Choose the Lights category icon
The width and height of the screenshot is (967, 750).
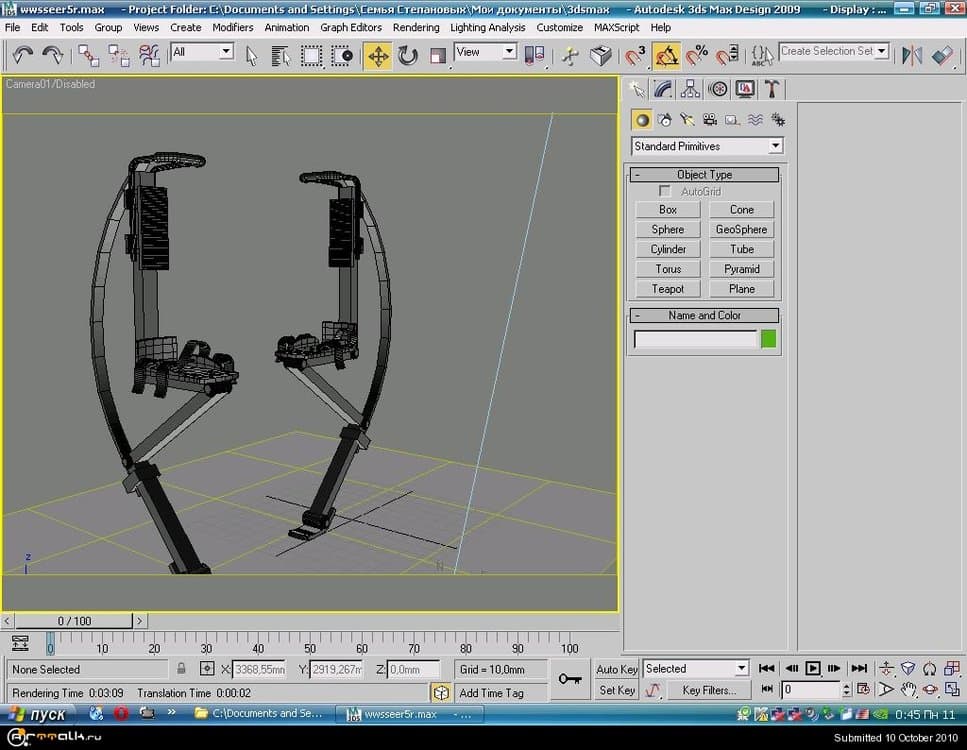coord(687,120)
